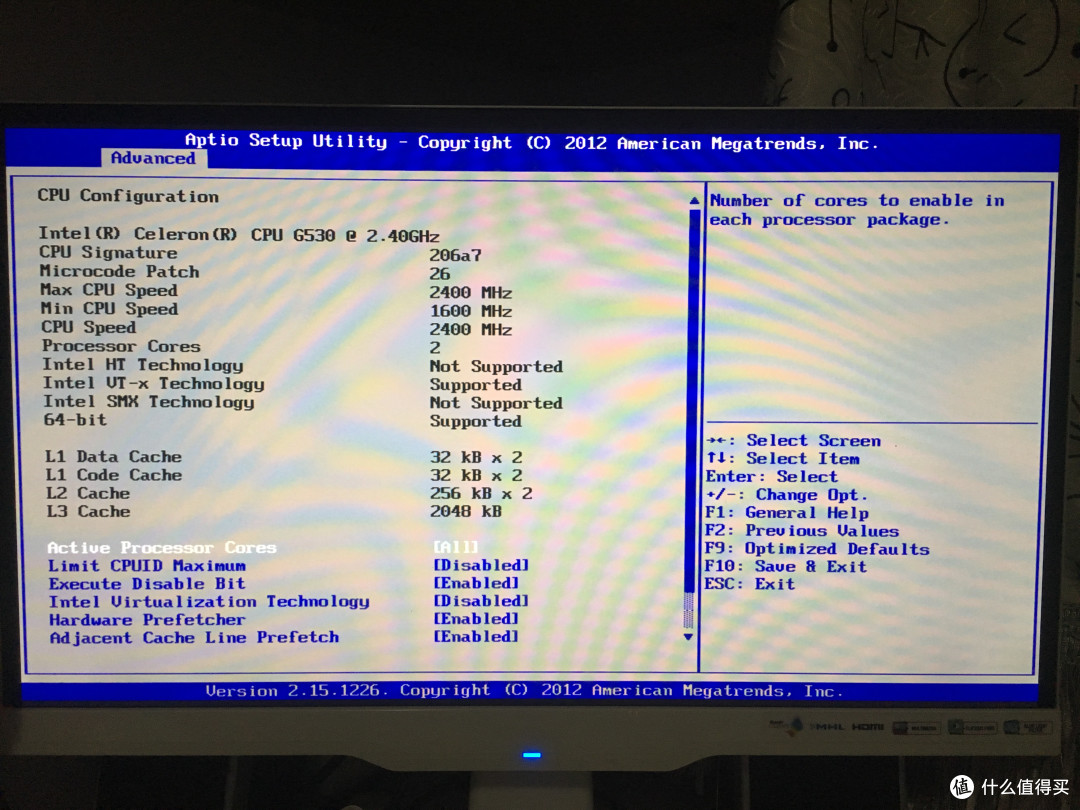Open the [All] value for Active Processor Cores
Viewport: 1080px width, 810px height.
click(455, 547)
